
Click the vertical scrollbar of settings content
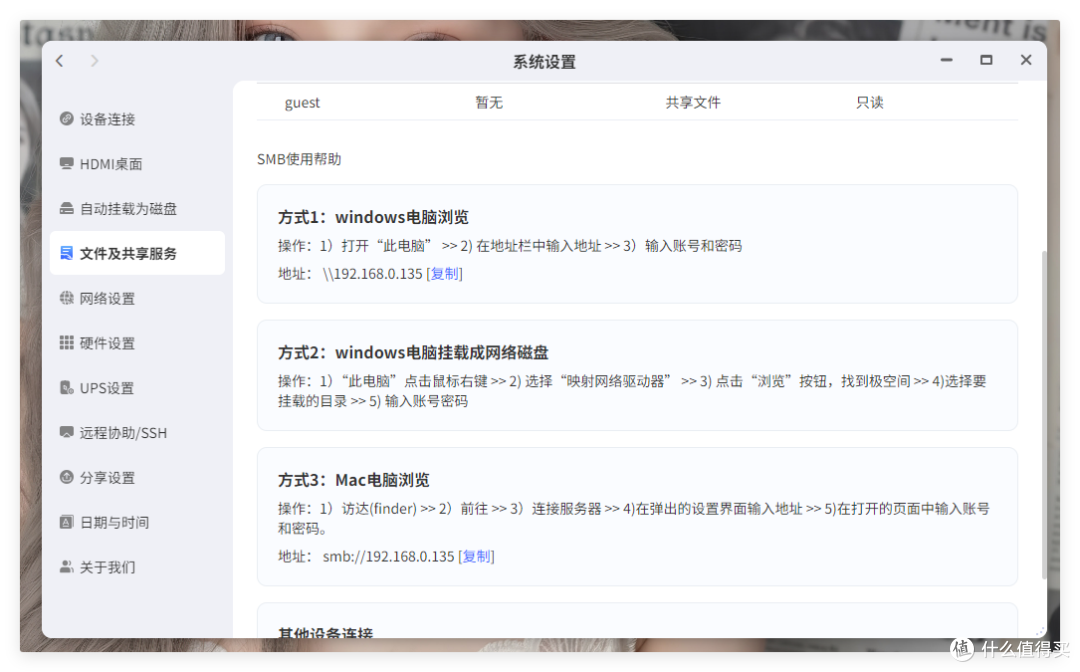pos(1044,414)
